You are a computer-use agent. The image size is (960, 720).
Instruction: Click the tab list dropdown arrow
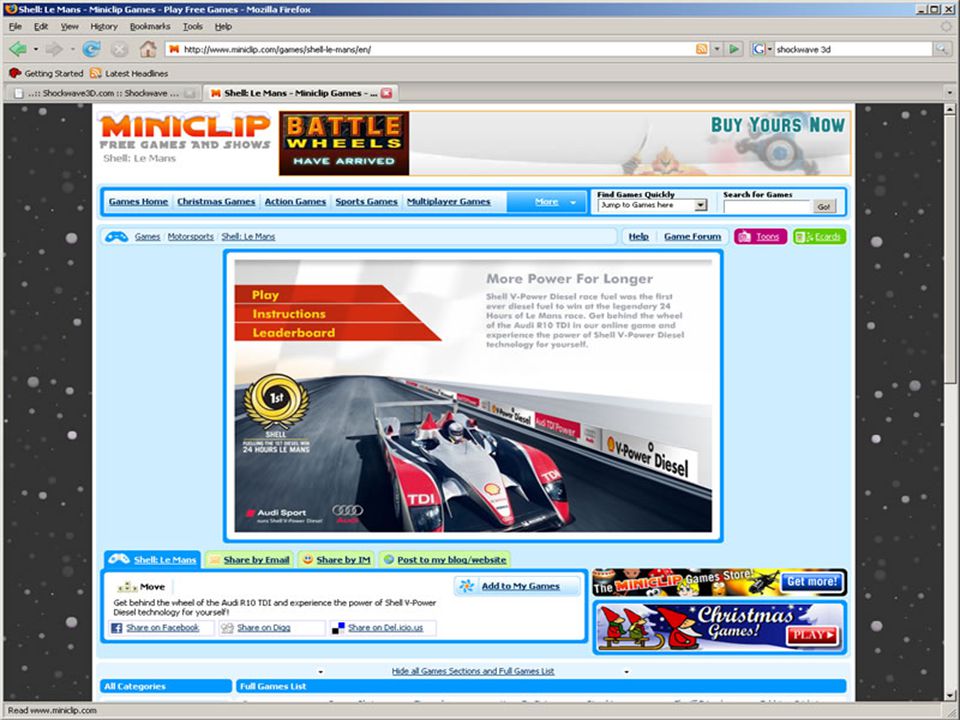pyautogui.click(x=950, y=93)
